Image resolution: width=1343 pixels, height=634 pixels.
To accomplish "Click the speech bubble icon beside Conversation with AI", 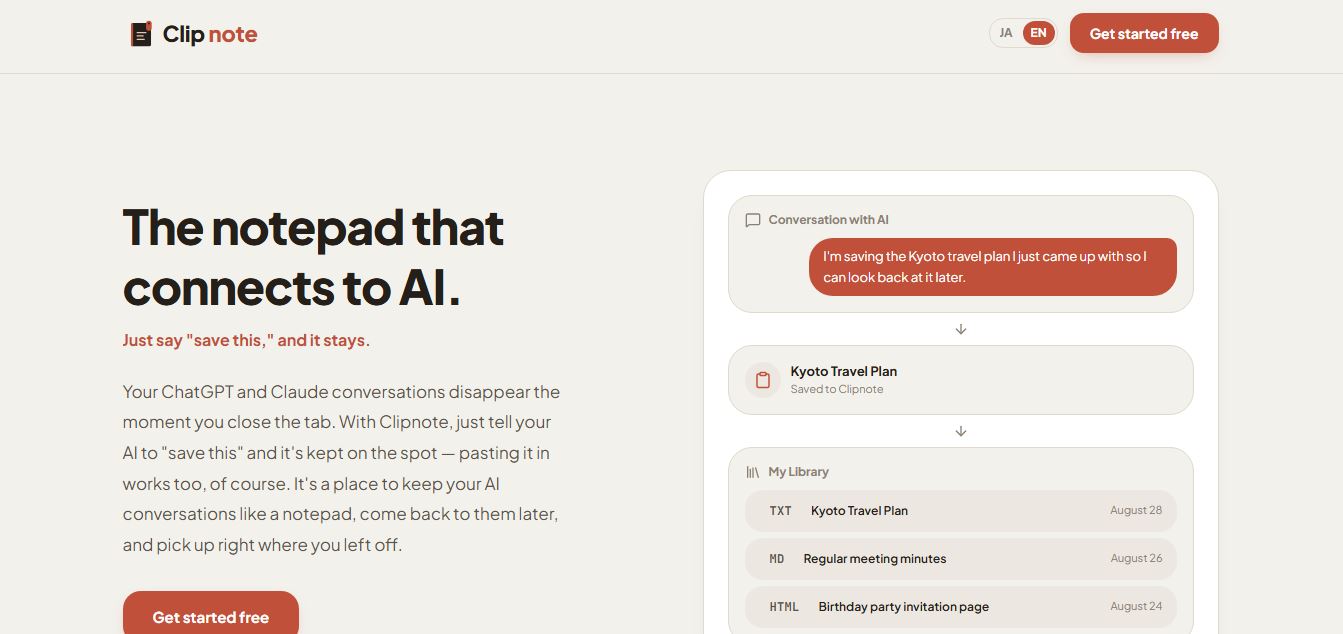I will click(x=753, y=220).
